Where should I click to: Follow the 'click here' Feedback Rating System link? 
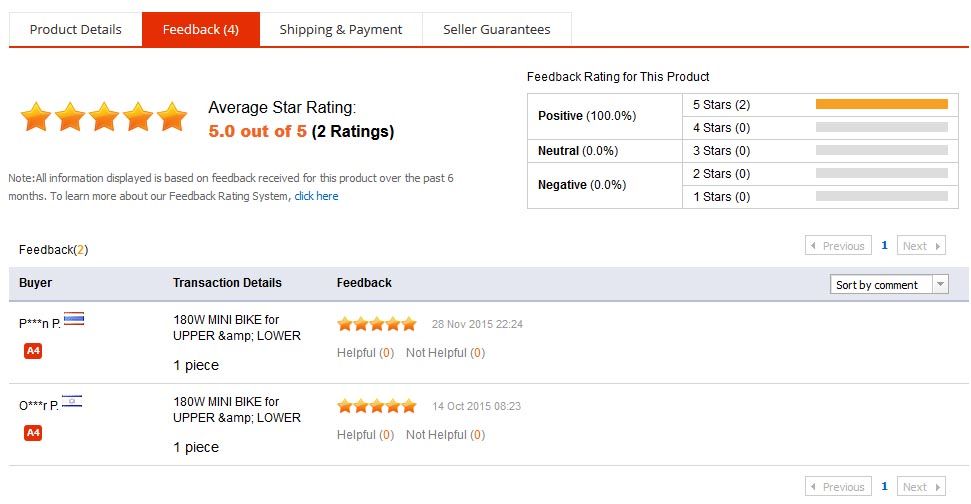316,196
